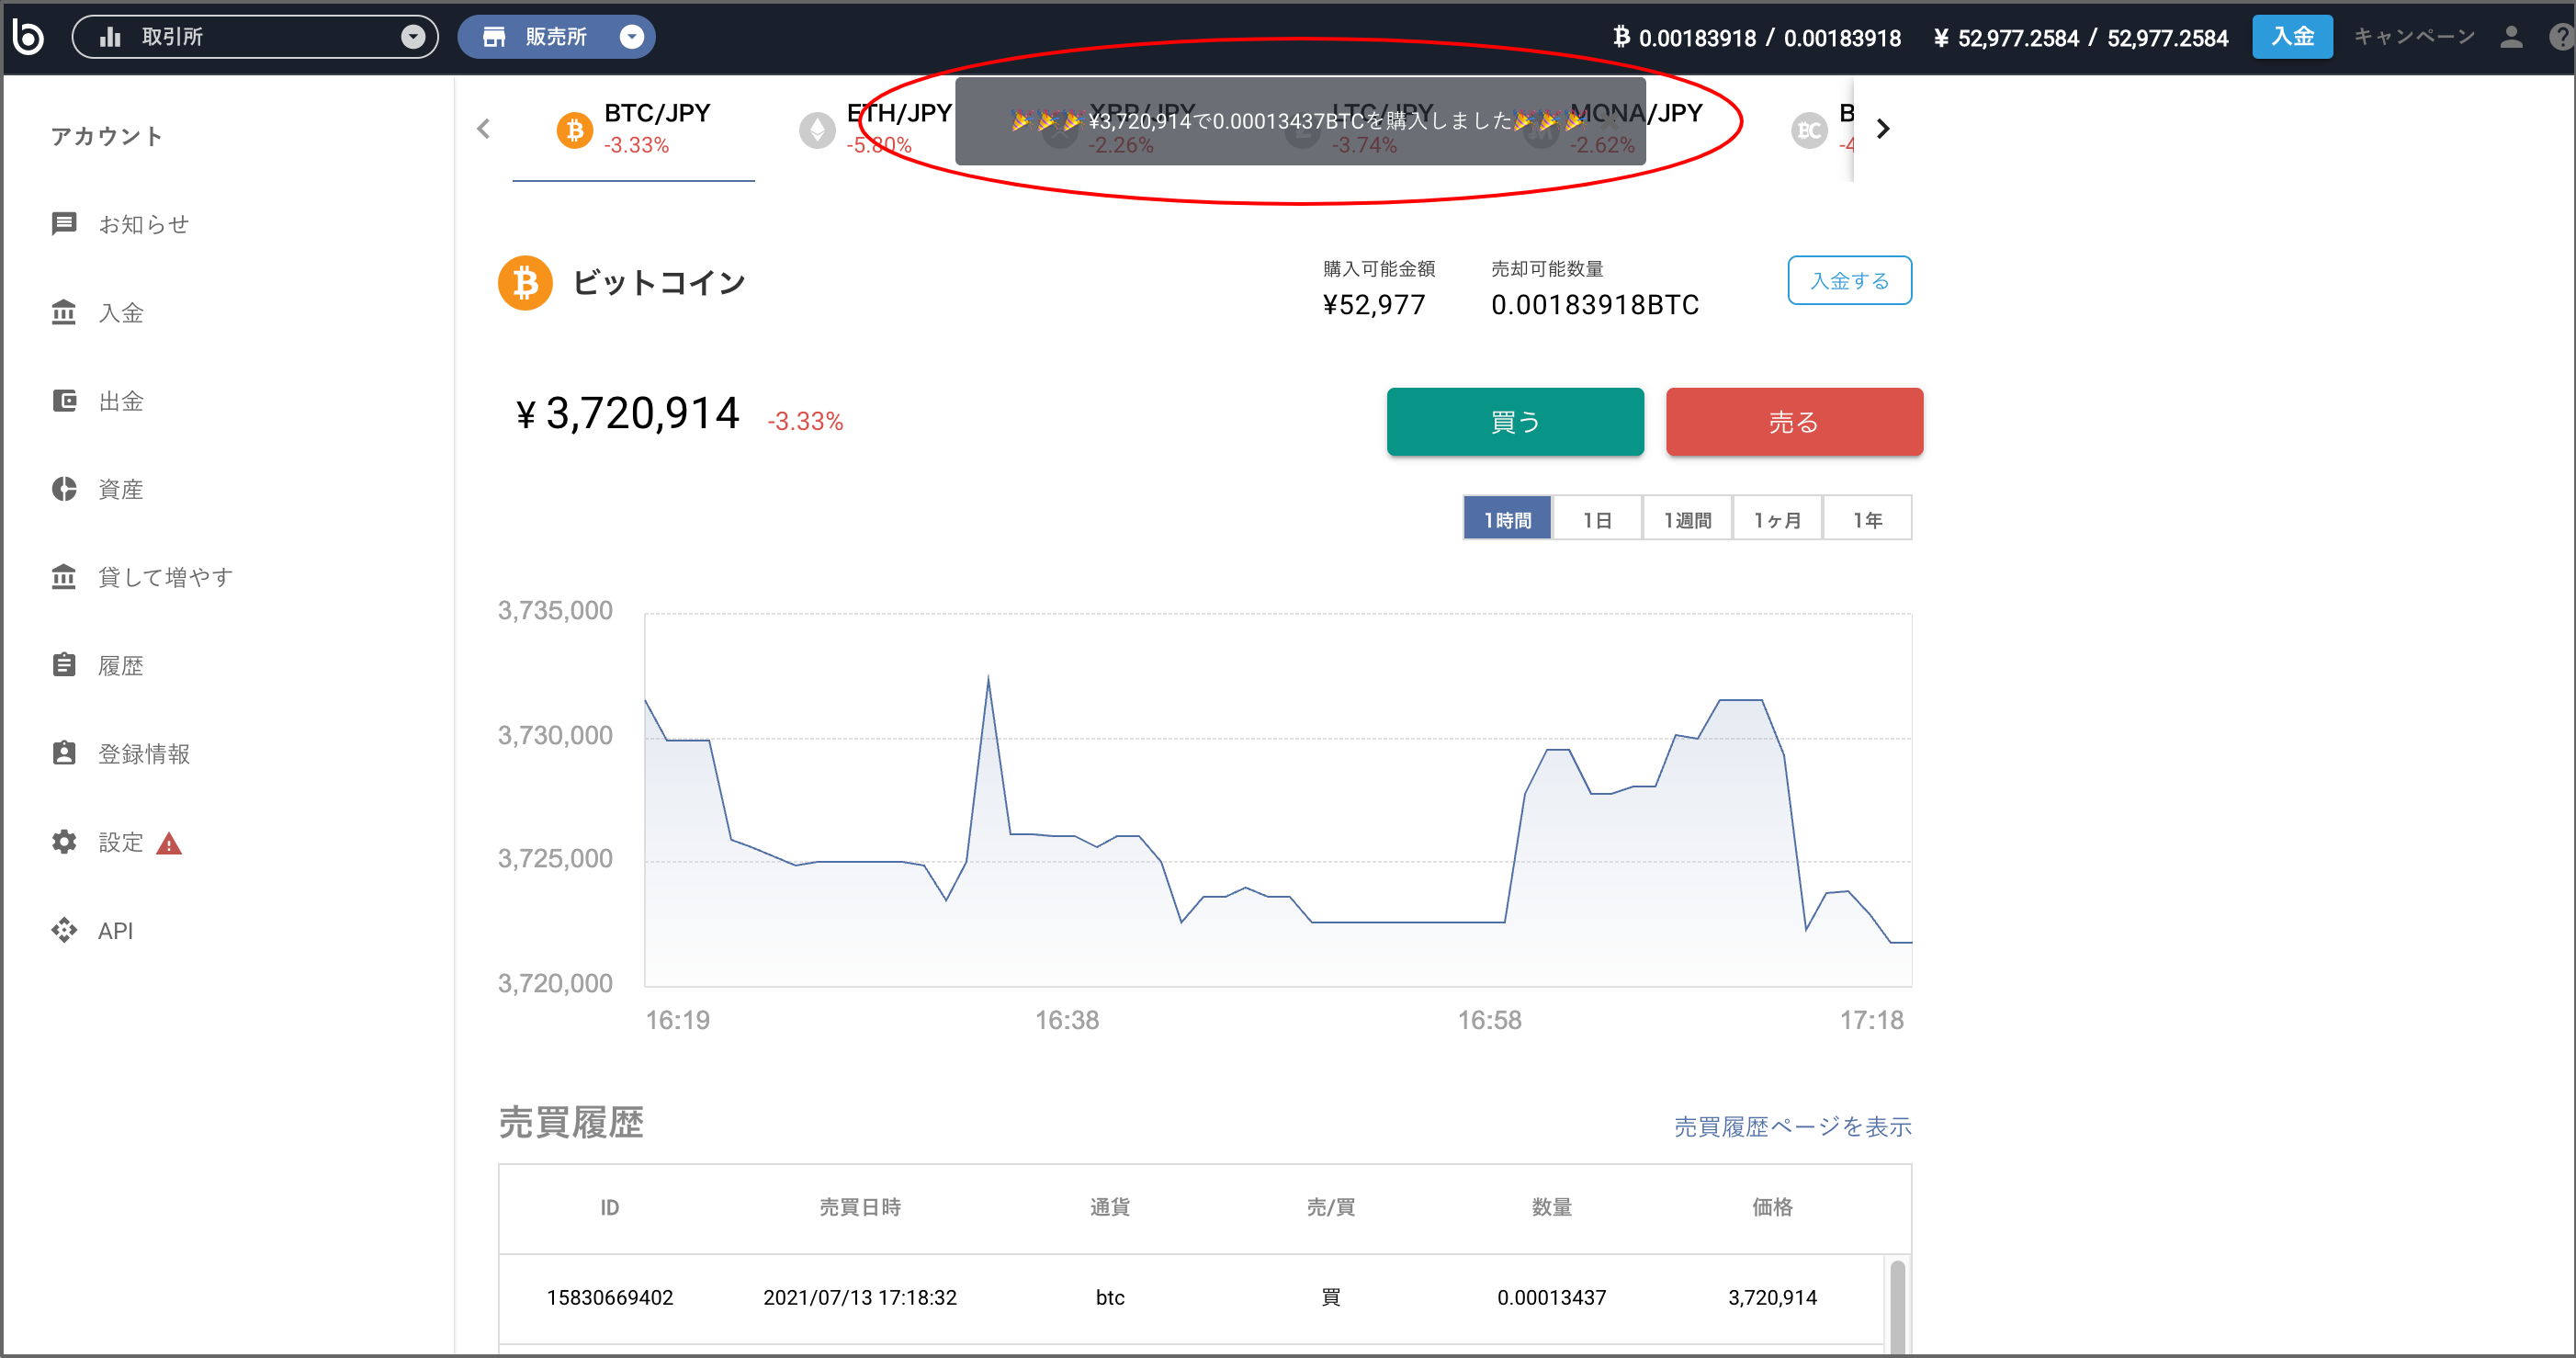Click the 入金 bank icon in sidebar
Screen dimensions: 2576x1358
pos(64,312)
